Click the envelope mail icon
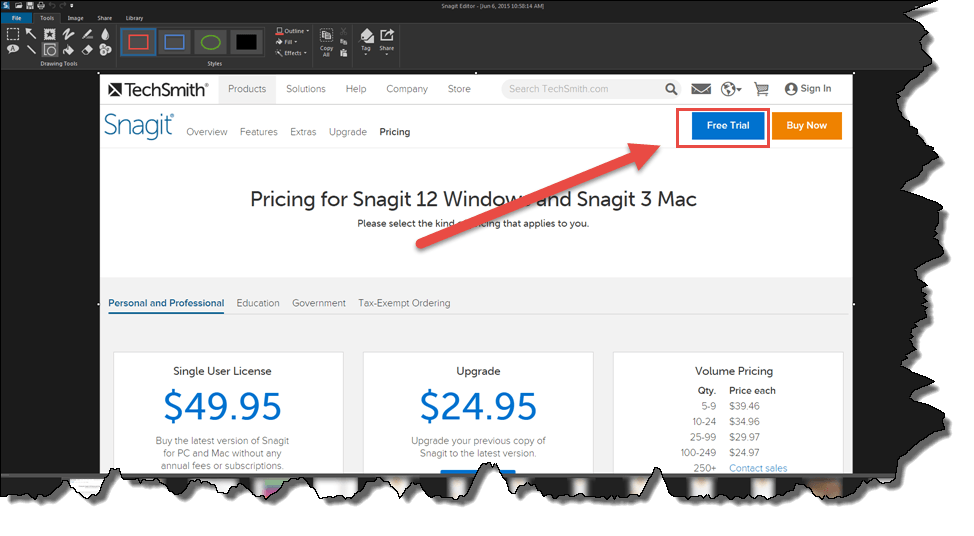This screenshot has width=974, height=536. (x=701, y=89)
